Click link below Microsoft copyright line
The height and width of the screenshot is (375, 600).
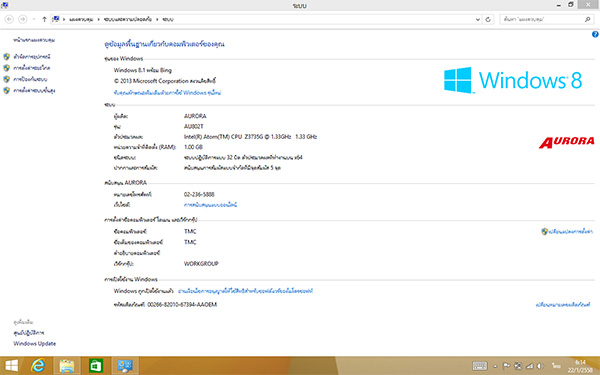pyautogui.click(x=167, y=93)
